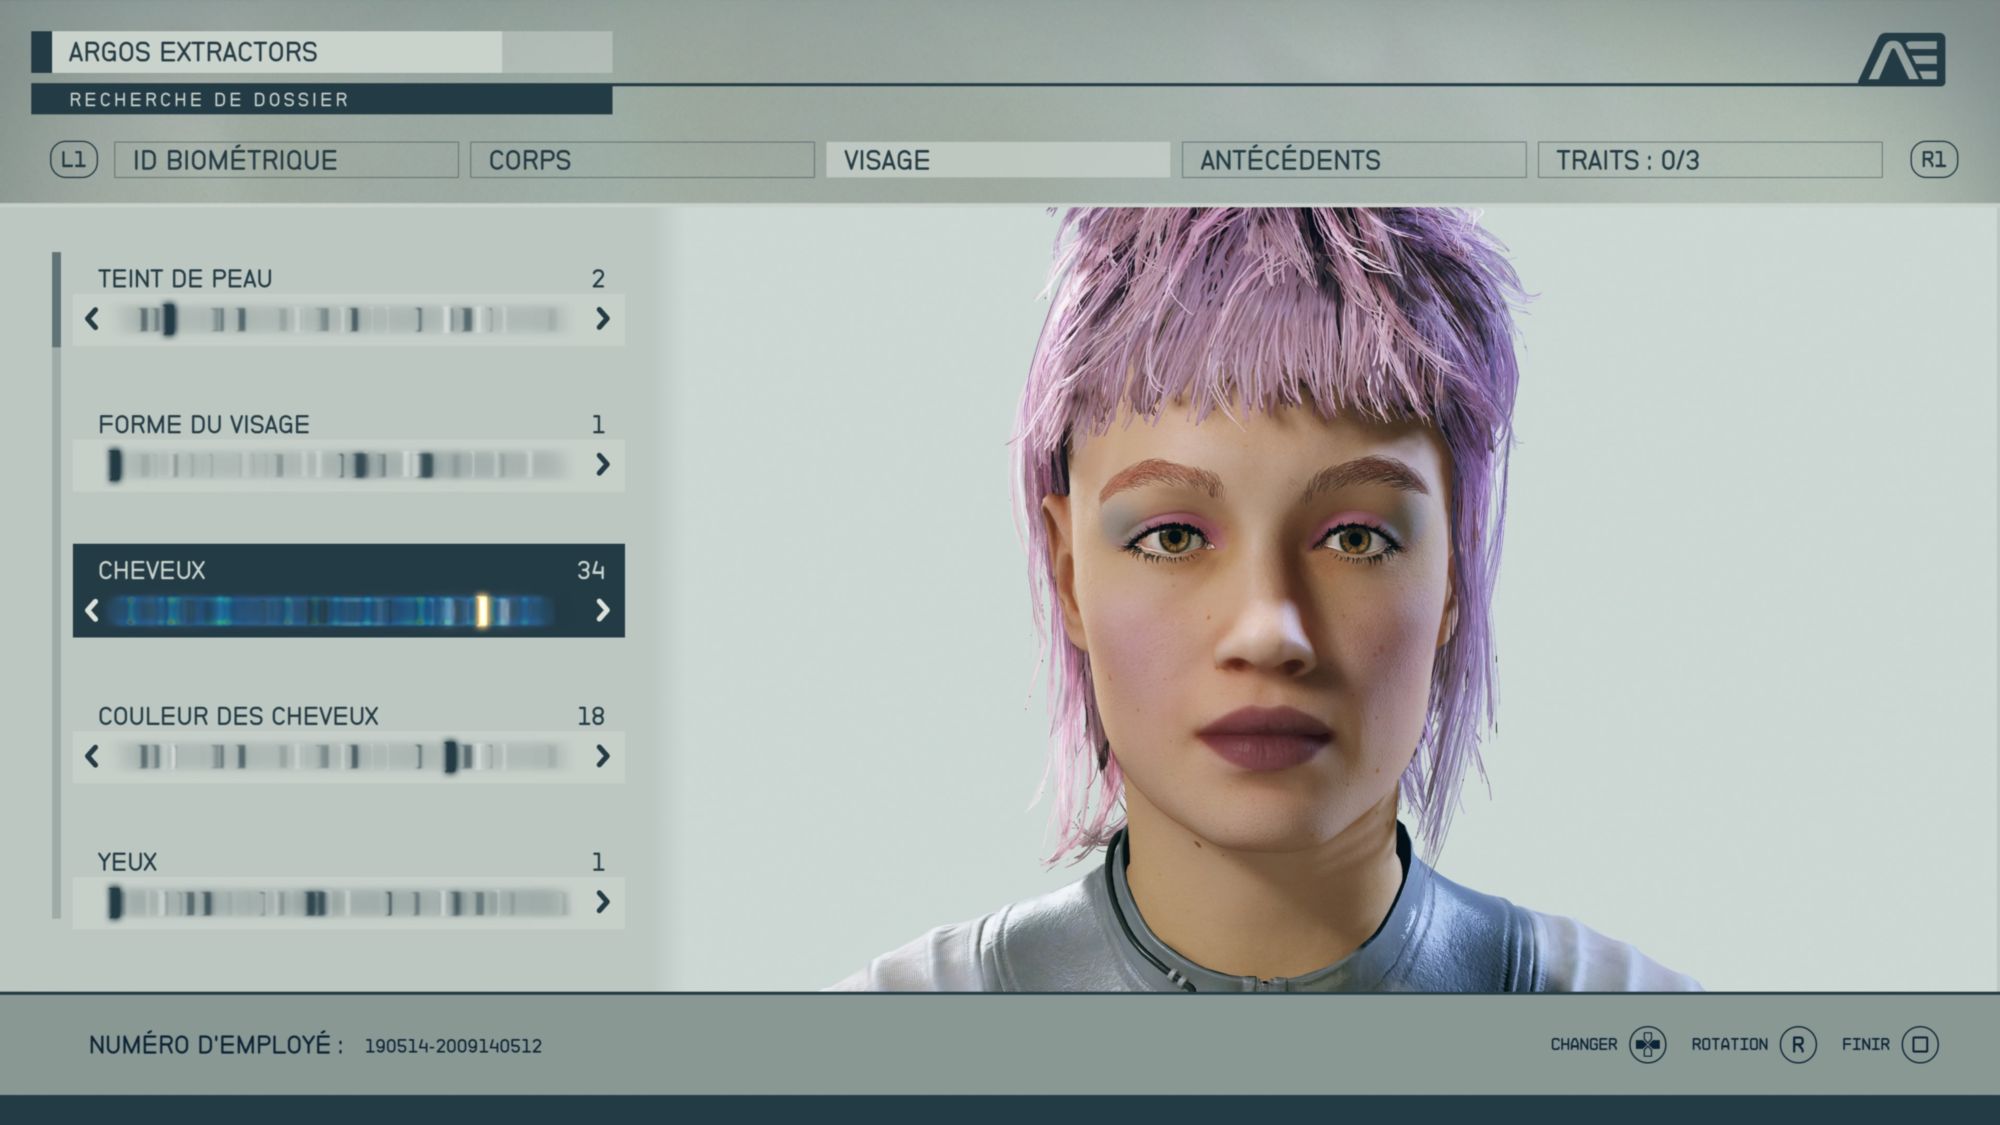2000x1125 pixels.
Task: Previous Couleur des cheveux option
Action: point(92,756)
